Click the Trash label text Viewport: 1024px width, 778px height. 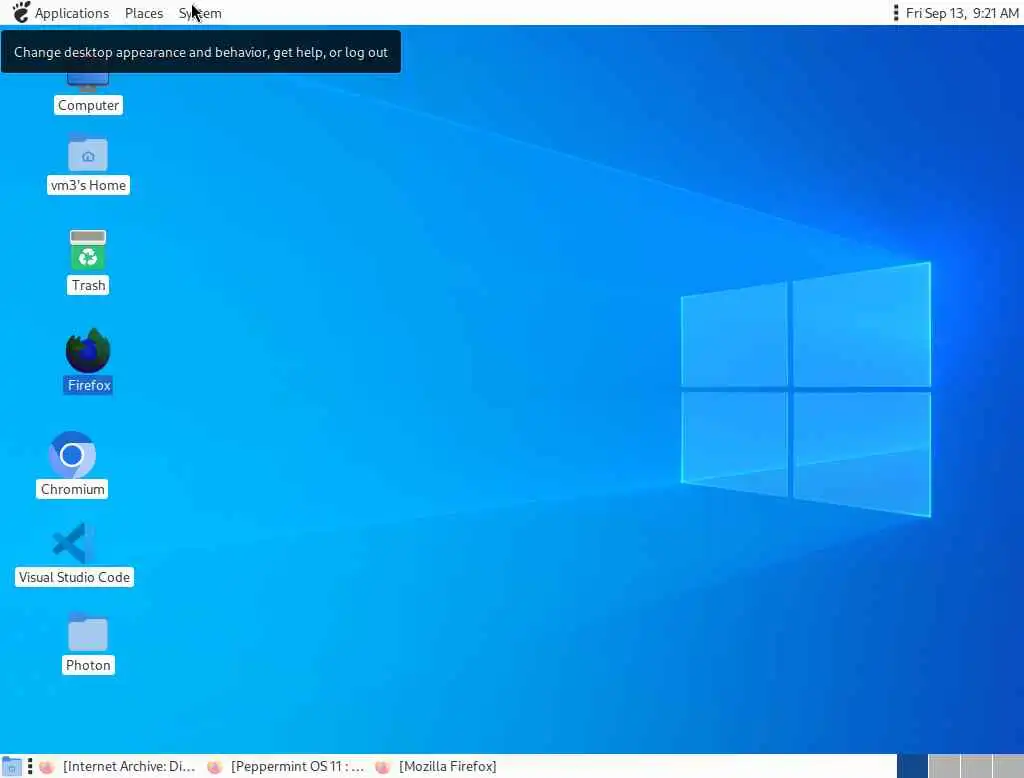(88, 285)
